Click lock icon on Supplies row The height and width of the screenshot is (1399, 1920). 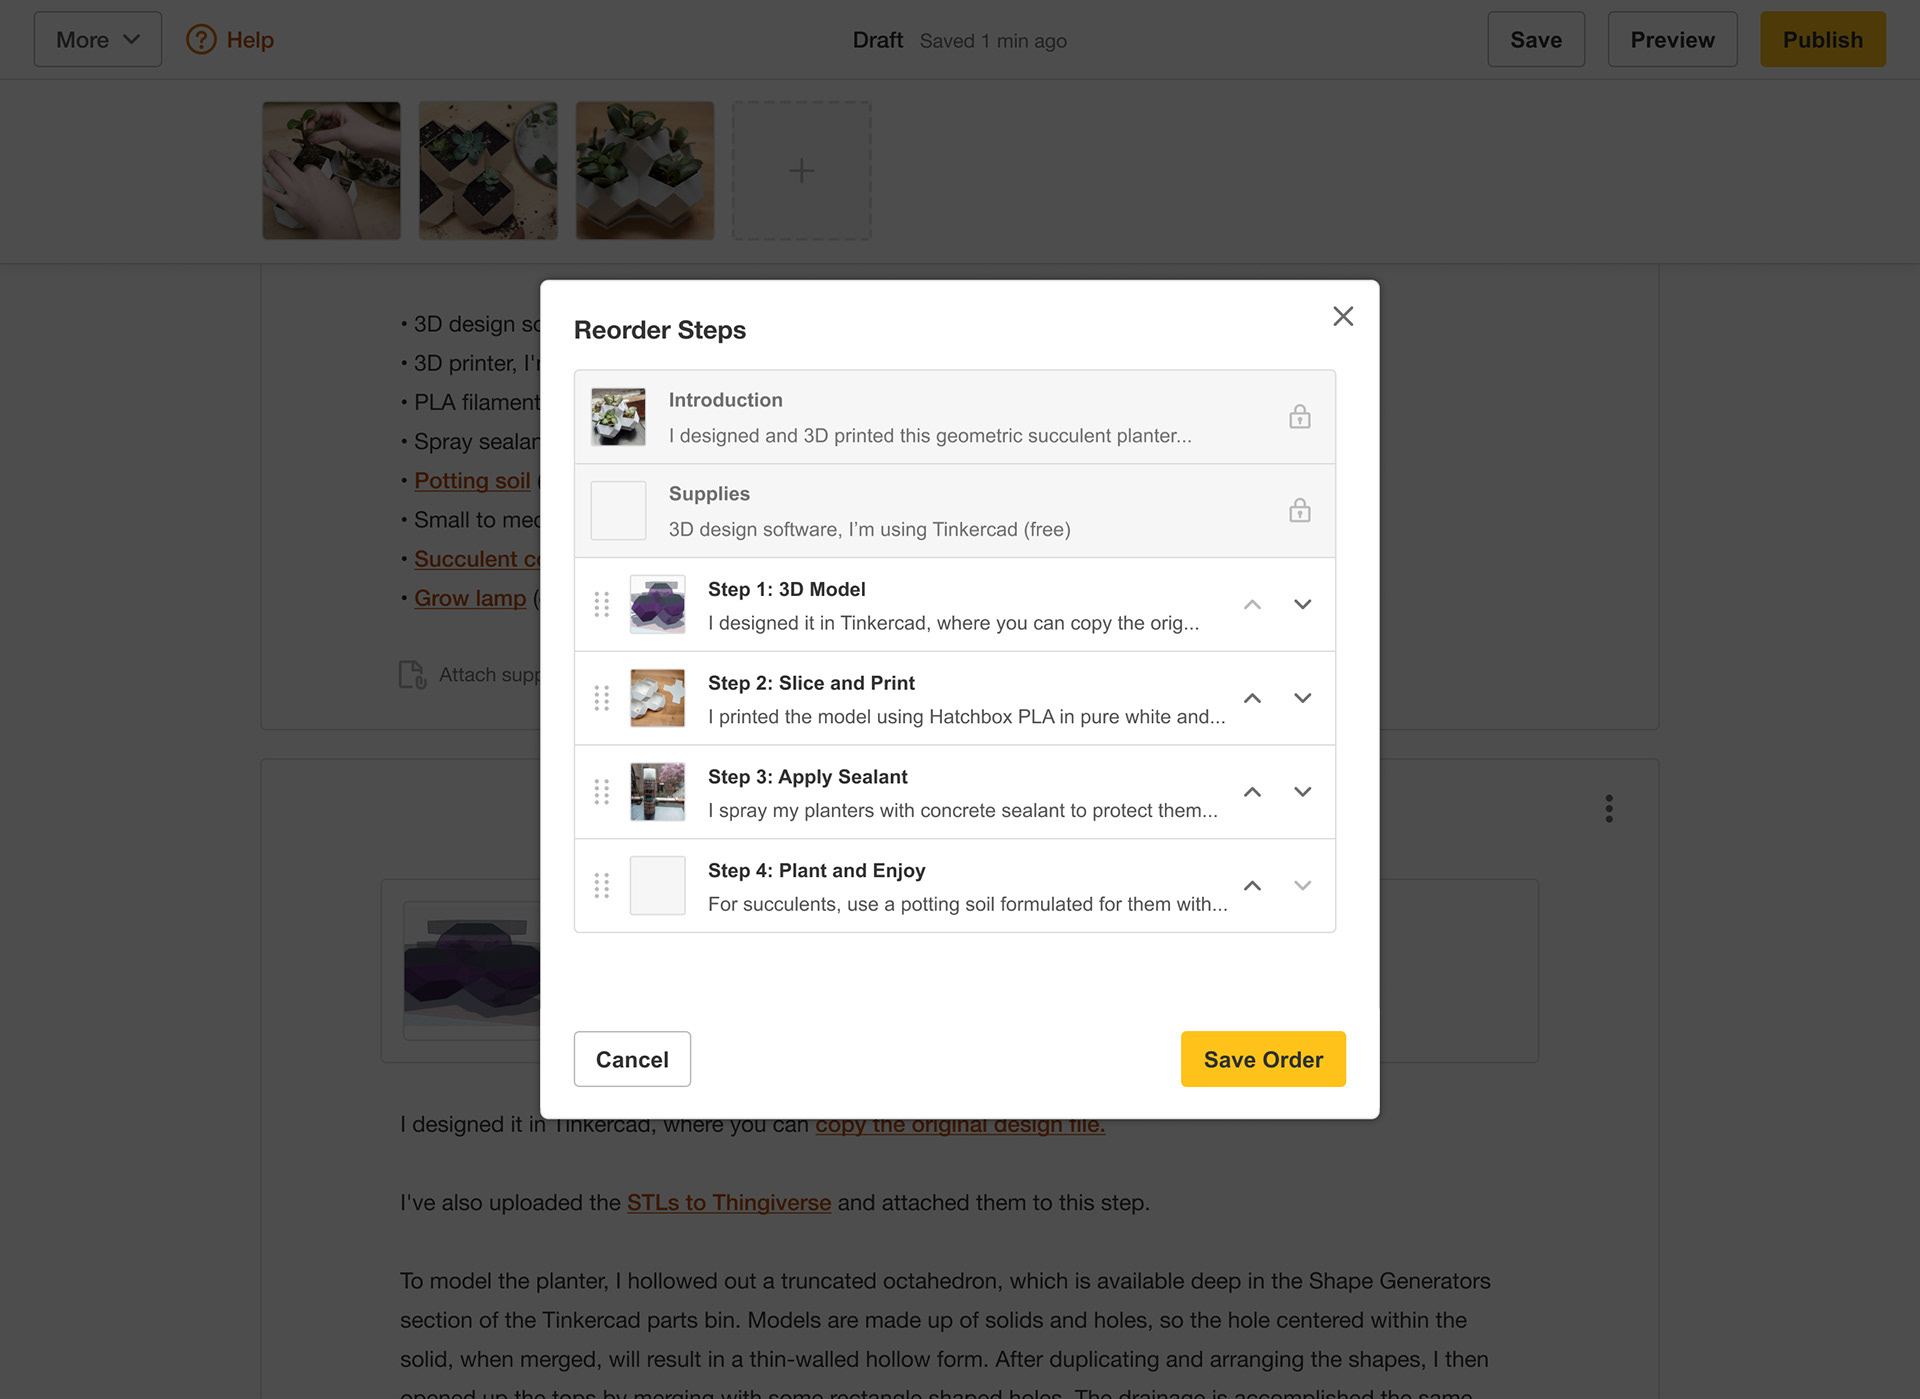pos(1299,511)
